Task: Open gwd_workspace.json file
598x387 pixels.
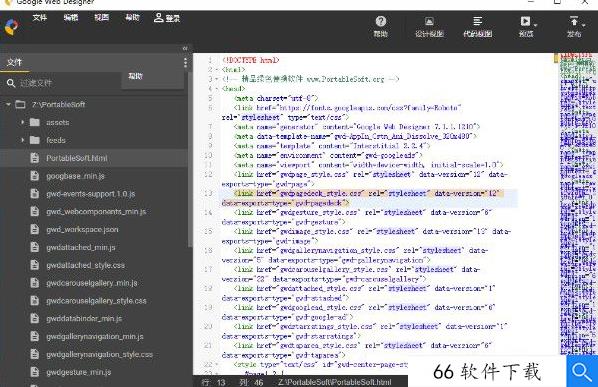Action: 82,230
